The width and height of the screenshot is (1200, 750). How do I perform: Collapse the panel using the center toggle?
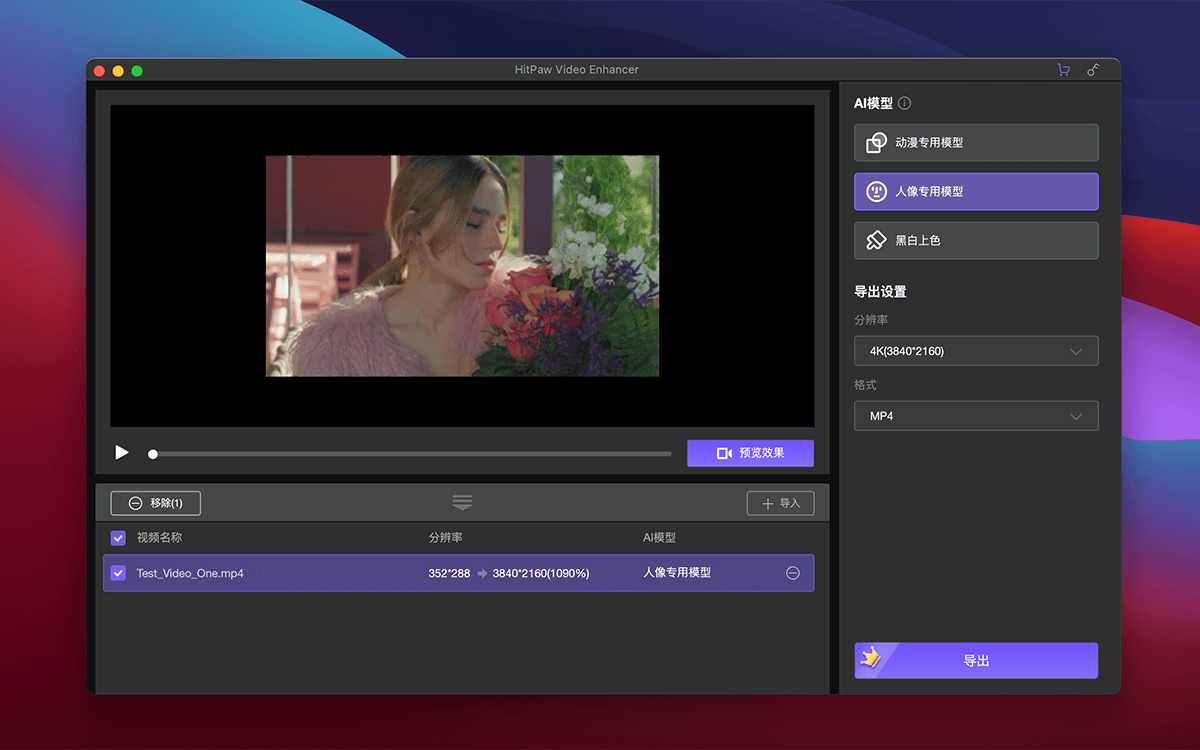click(x=462, y=502)
